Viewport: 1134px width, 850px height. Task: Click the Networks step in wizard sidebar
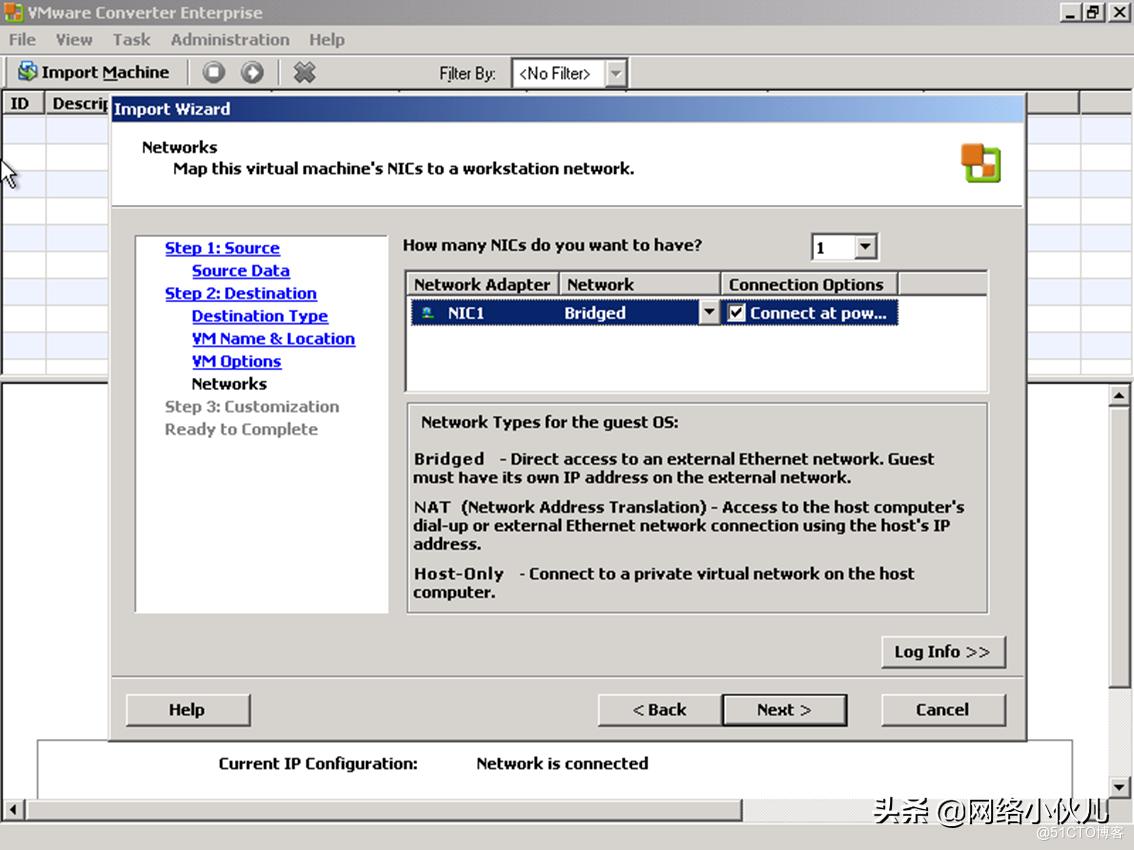click(229, 384)
